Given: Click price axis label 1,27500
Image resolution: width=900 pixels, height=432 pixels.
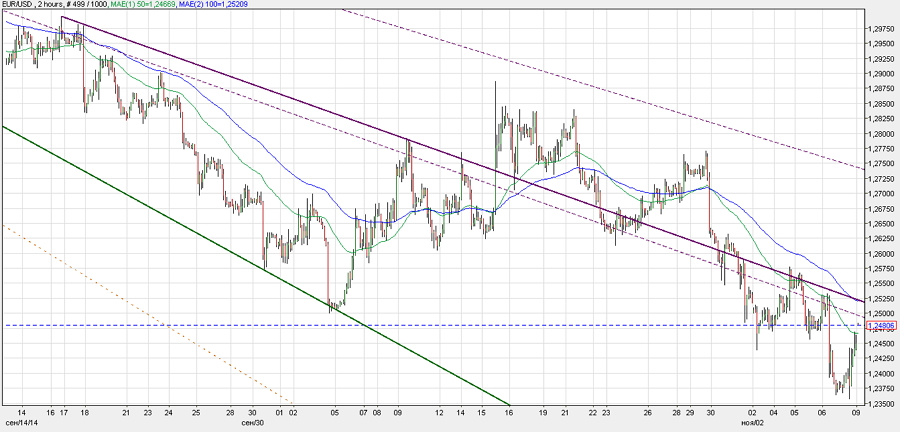Looking at the screenshot, I should point(883,164).
